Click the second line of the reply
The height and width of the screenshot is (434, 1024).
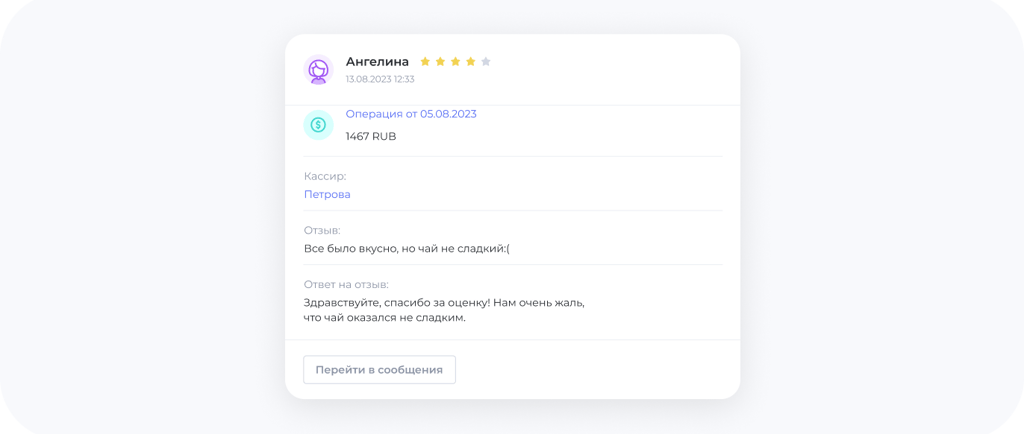(385, 319)
